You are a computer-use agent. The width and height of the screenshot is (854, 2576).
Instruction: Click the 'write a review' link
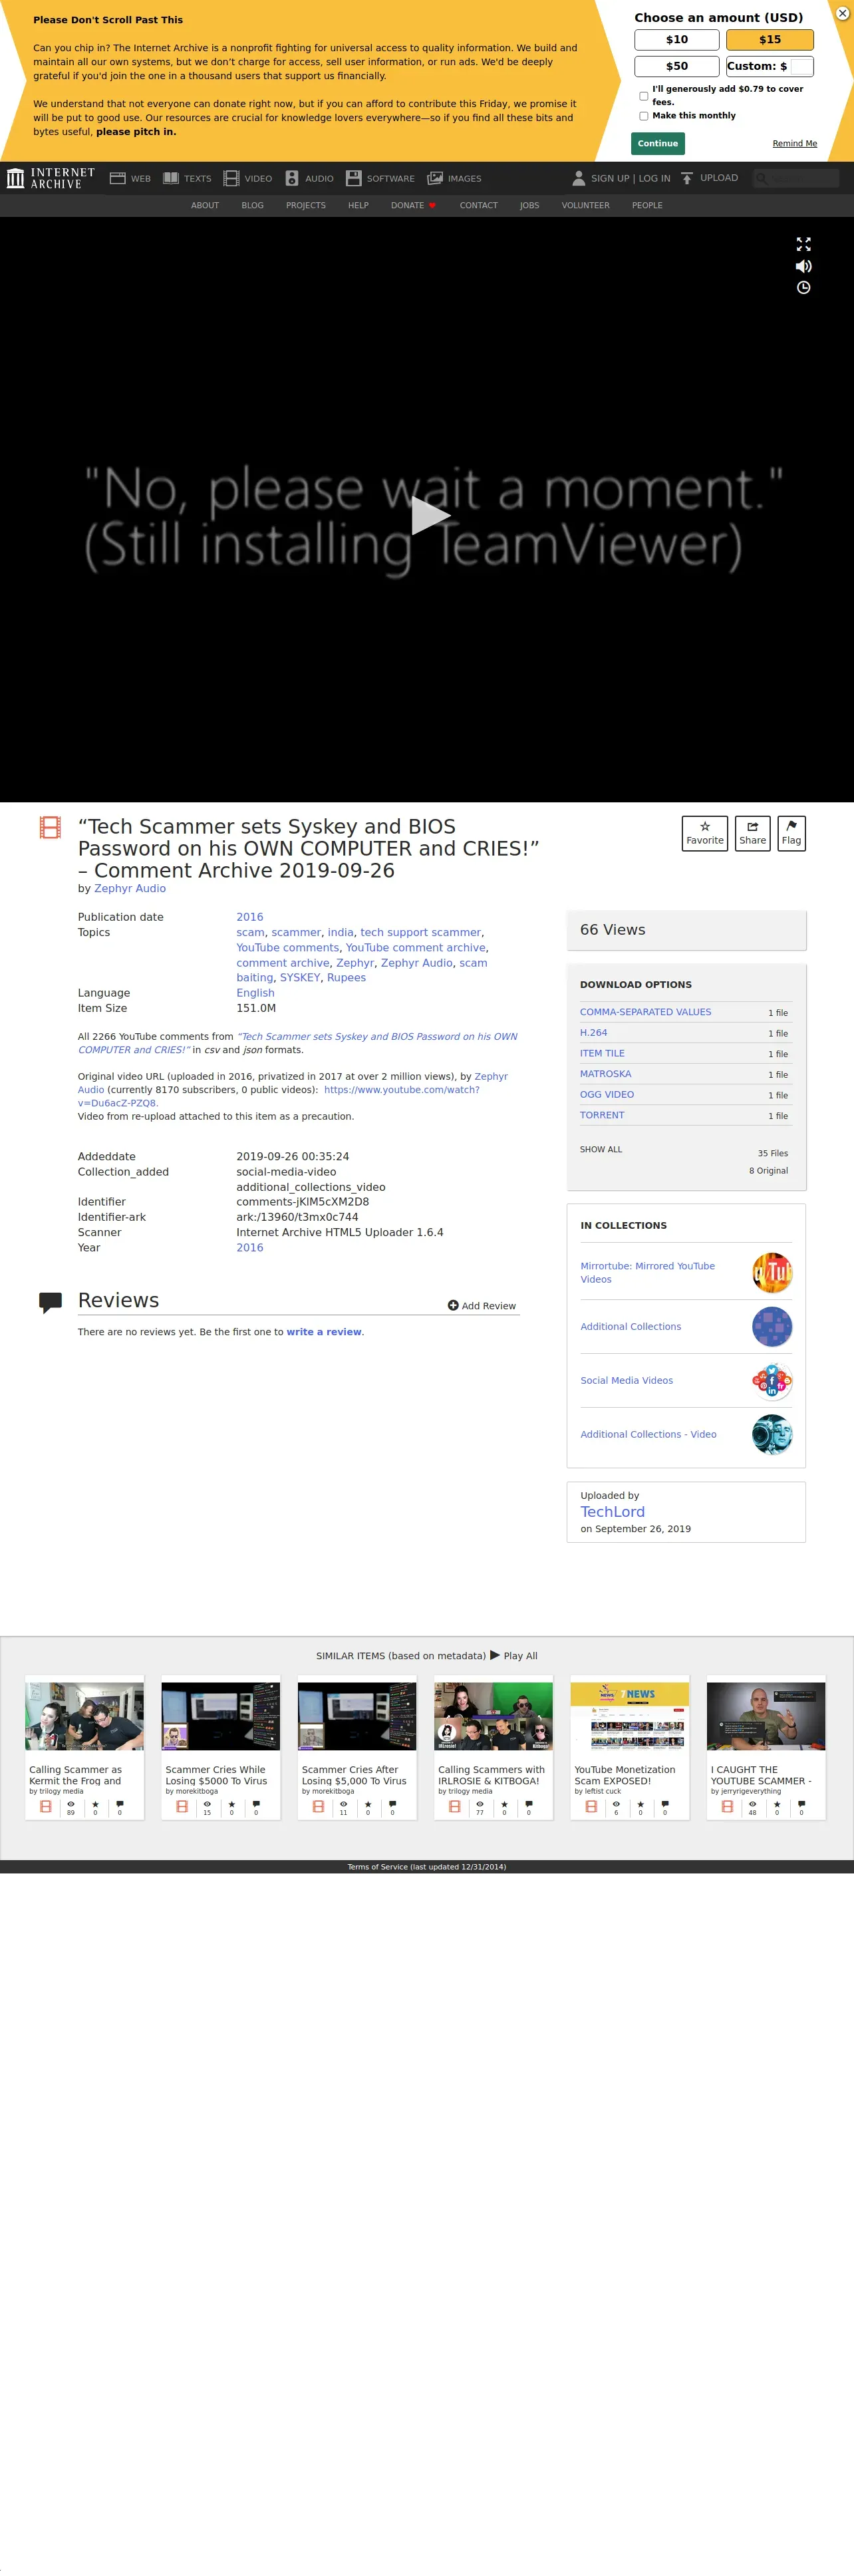click(x=324, y=1332)
